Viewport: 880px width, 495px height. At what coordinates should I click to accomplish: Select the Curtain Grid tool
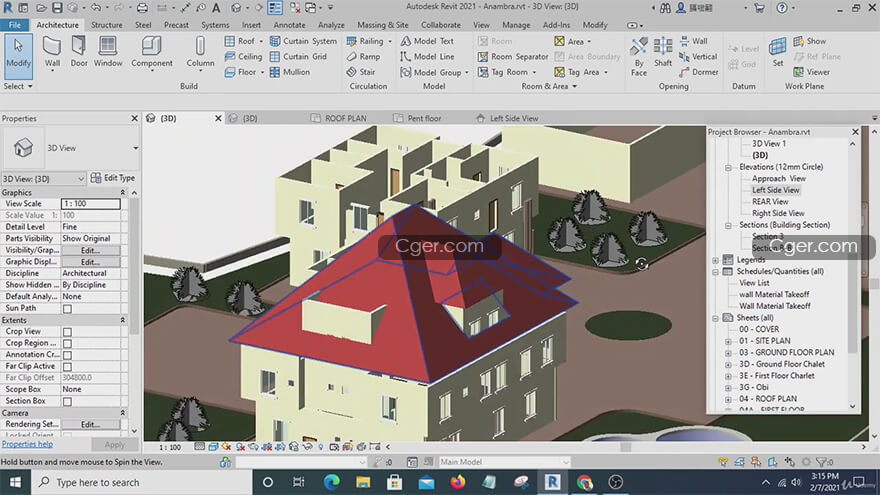tap(298, 57)
